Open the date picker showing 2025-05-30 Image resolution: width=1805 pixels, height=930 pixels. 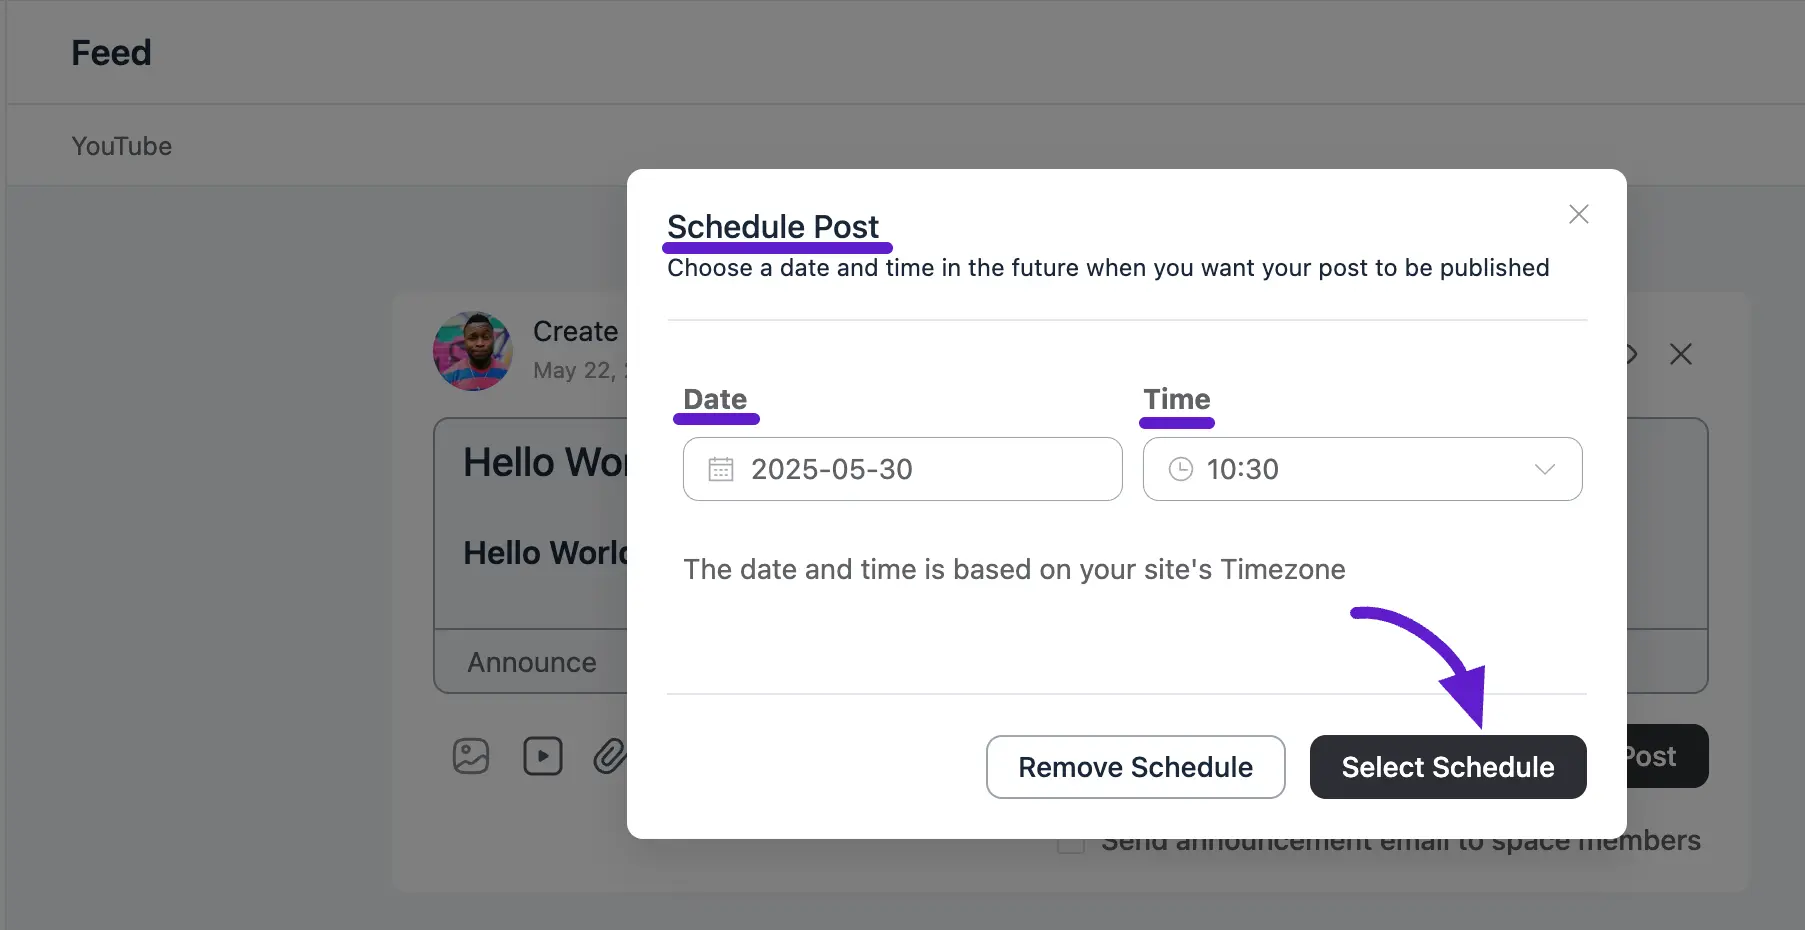click(x=902, y=469)
